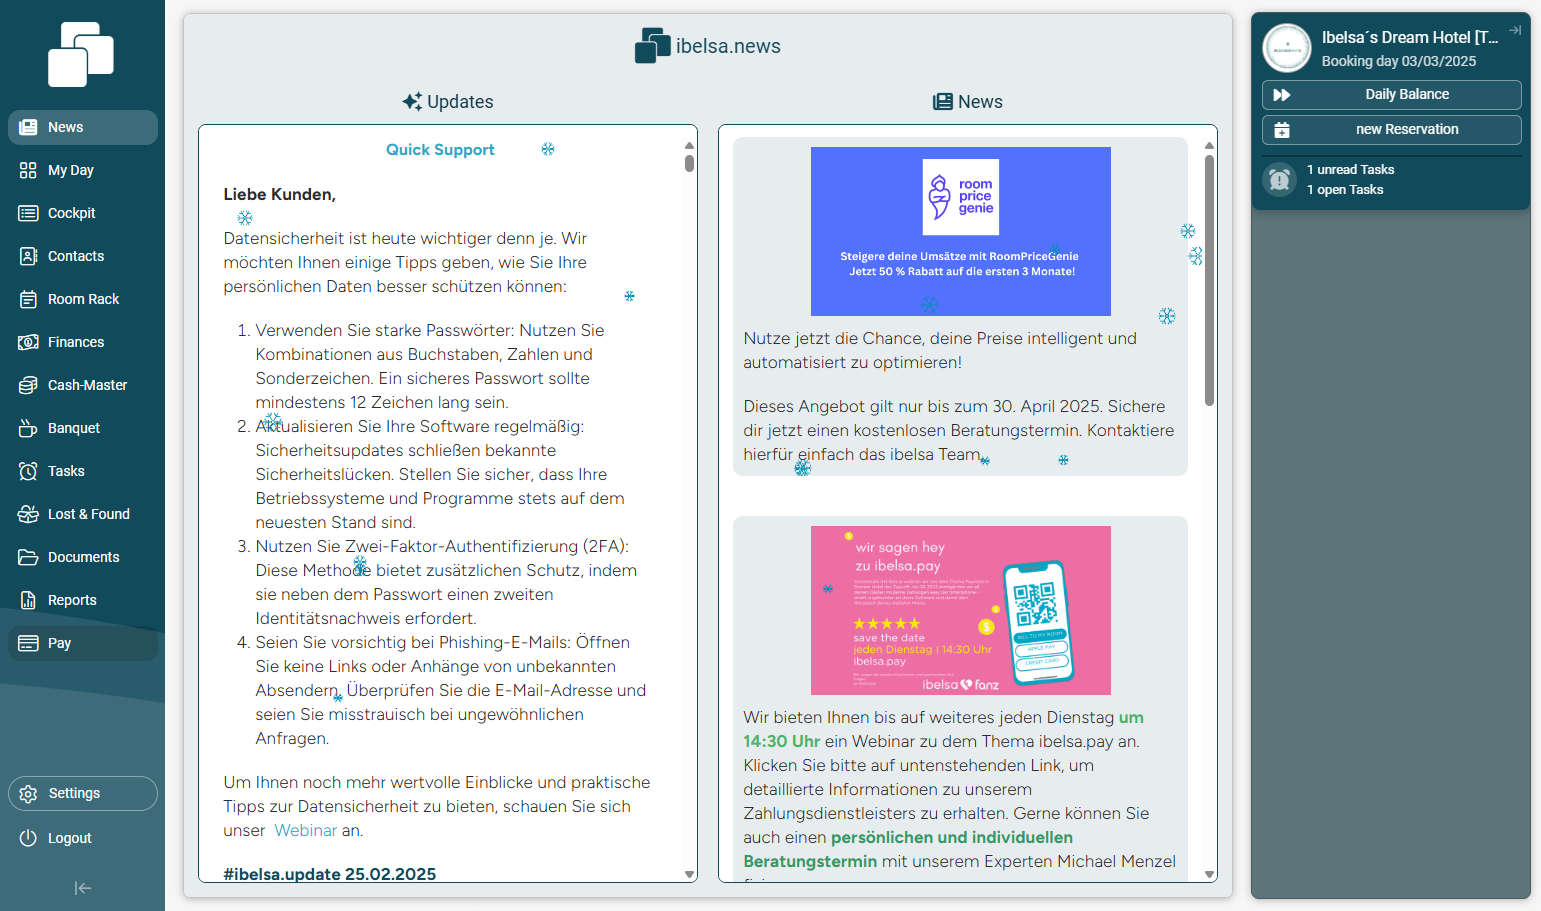The width and height of the screenshot is (1541, 911).
Task: Open Tasks label in sidebar
Action: pyautogui.click(x=66, y=471)
